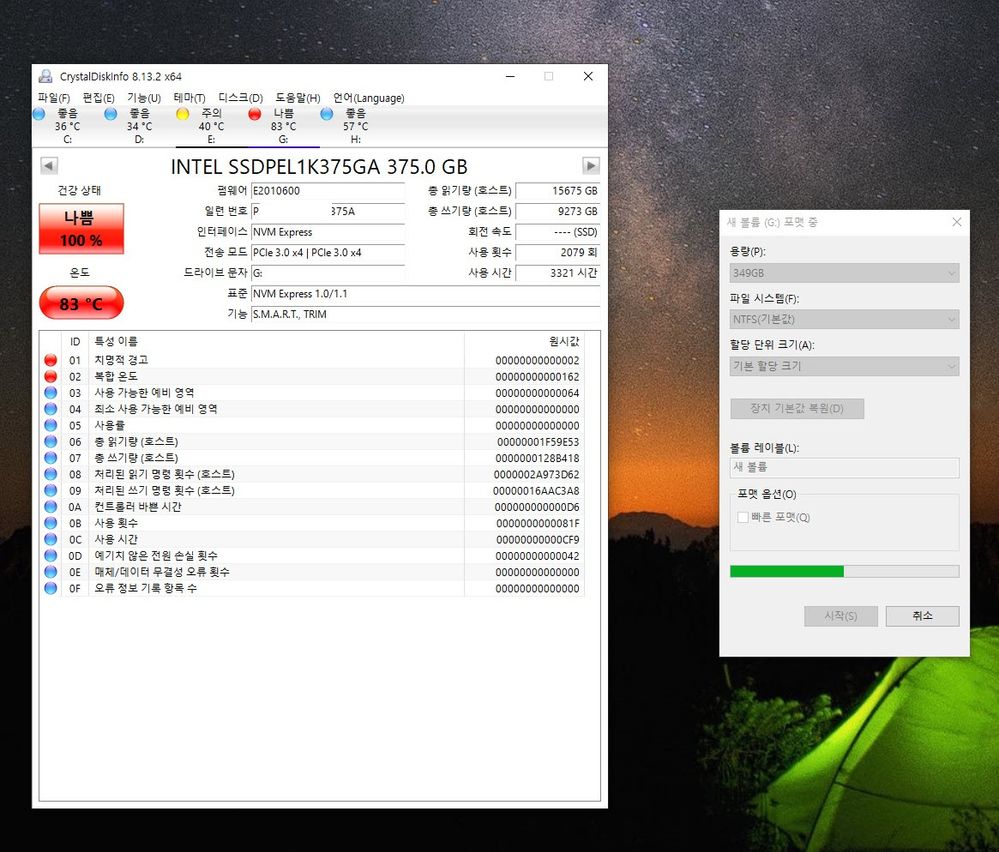The width and height of the screenshot is (999, 852).
Task: Open the 디스크(D) menu
Action: coord(240,97)
